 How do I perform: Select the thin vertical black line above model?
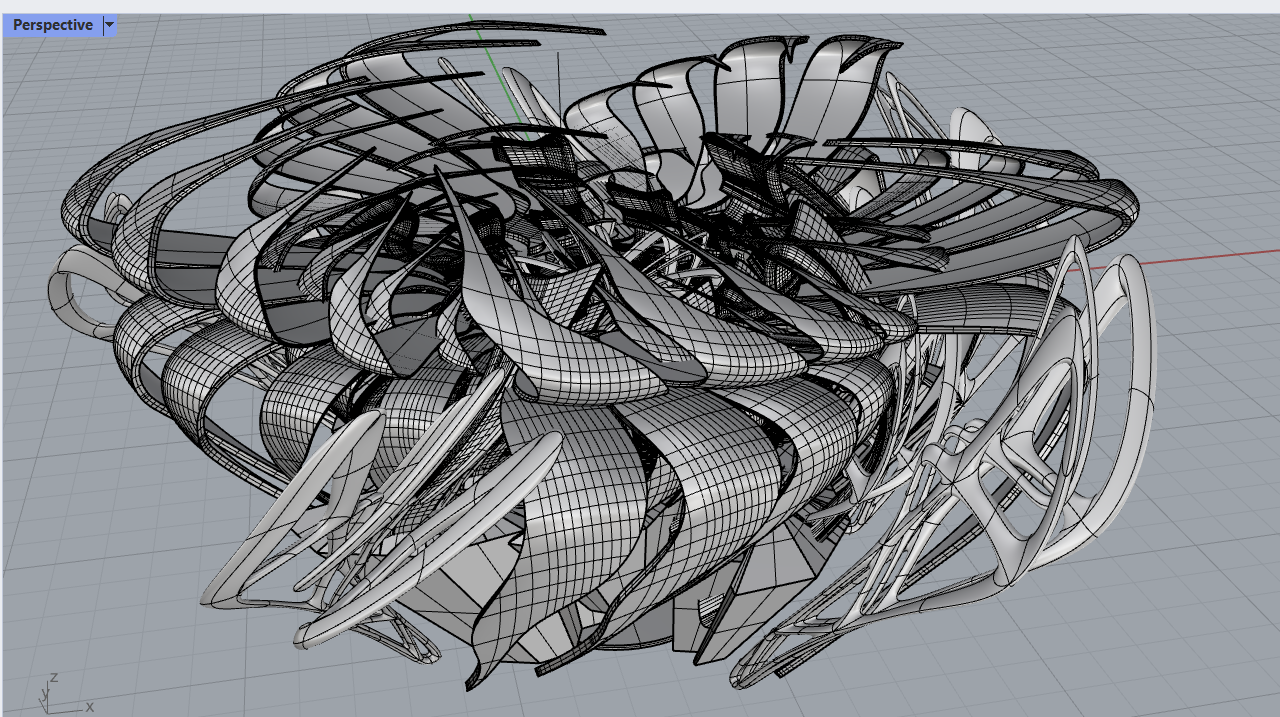[x=558, y=78]
